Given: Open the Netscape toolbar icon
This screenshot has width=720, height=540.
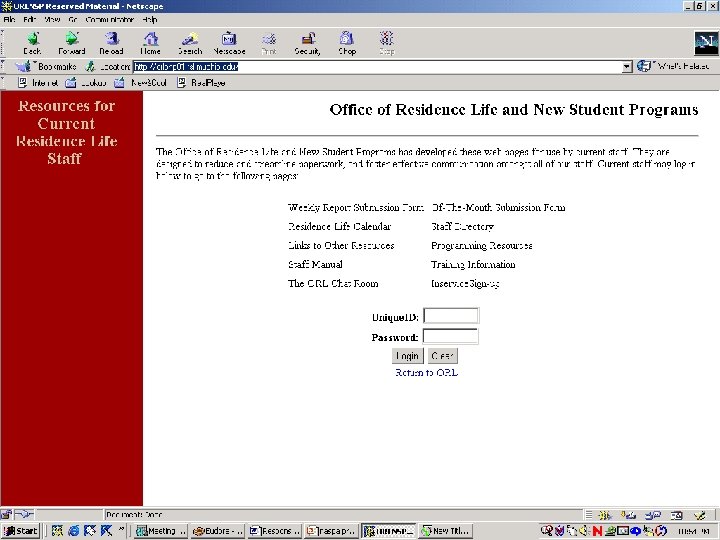Looking at the screenshot, I should click(x=229, y=43).
